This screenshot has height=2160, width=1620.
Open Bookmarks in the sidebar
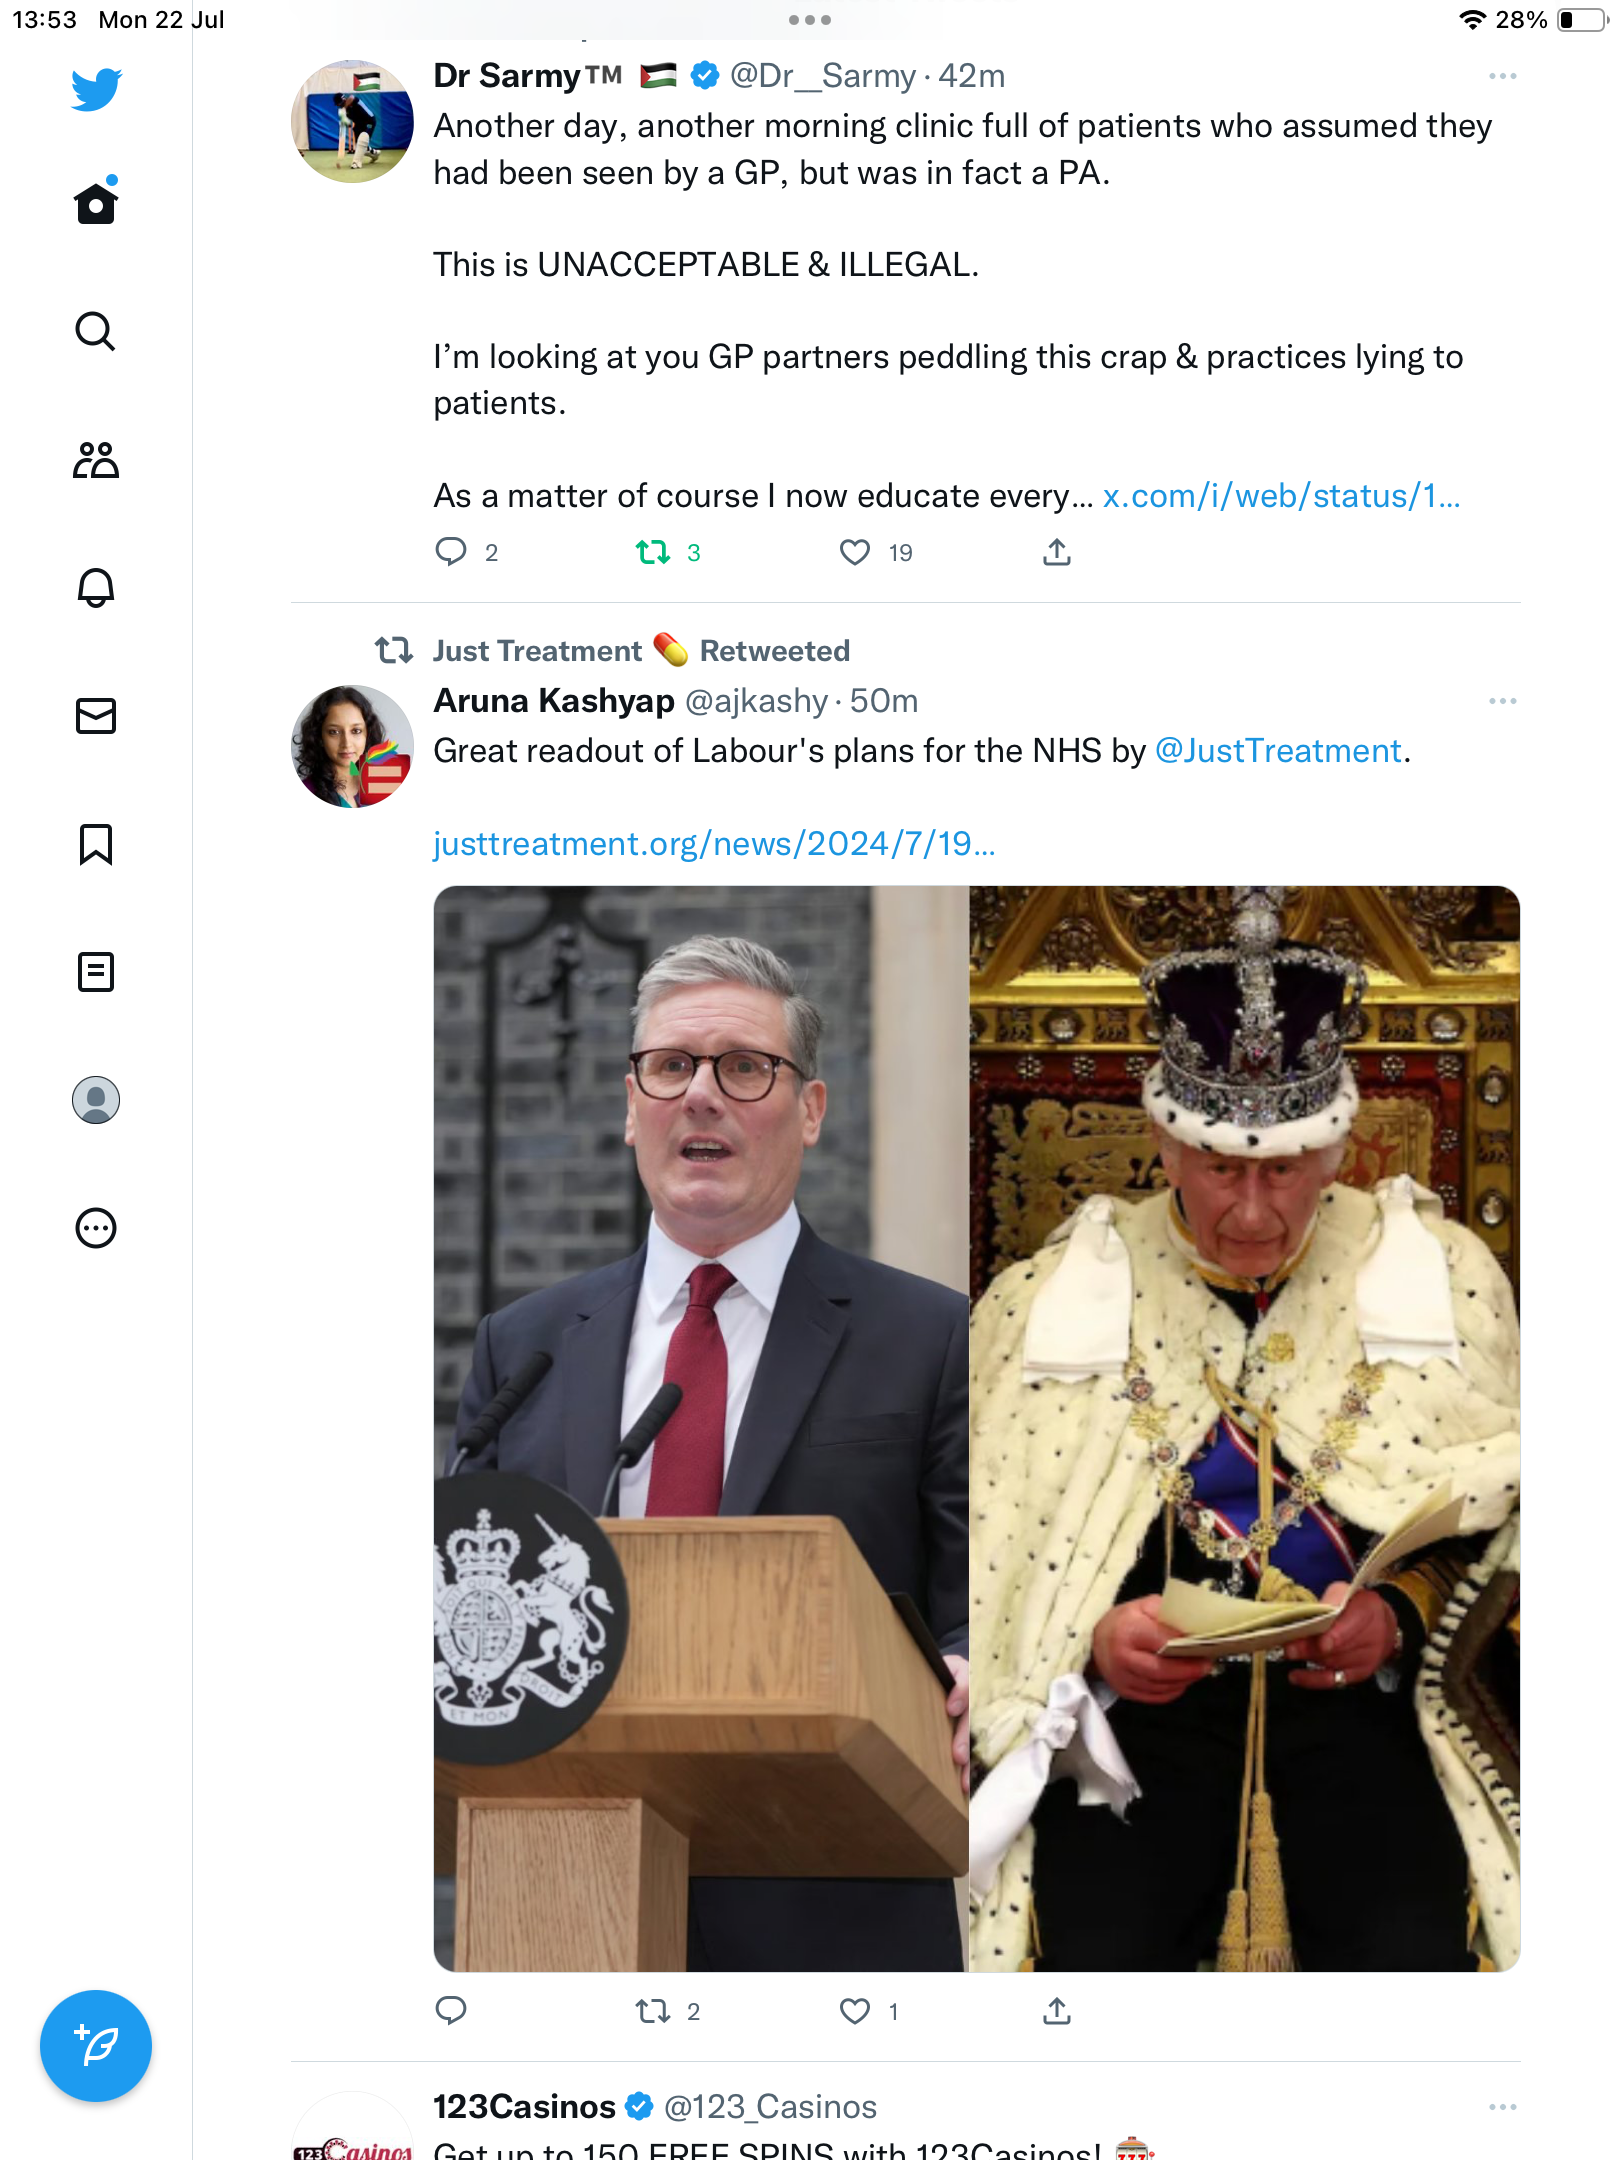click(96, 844)
